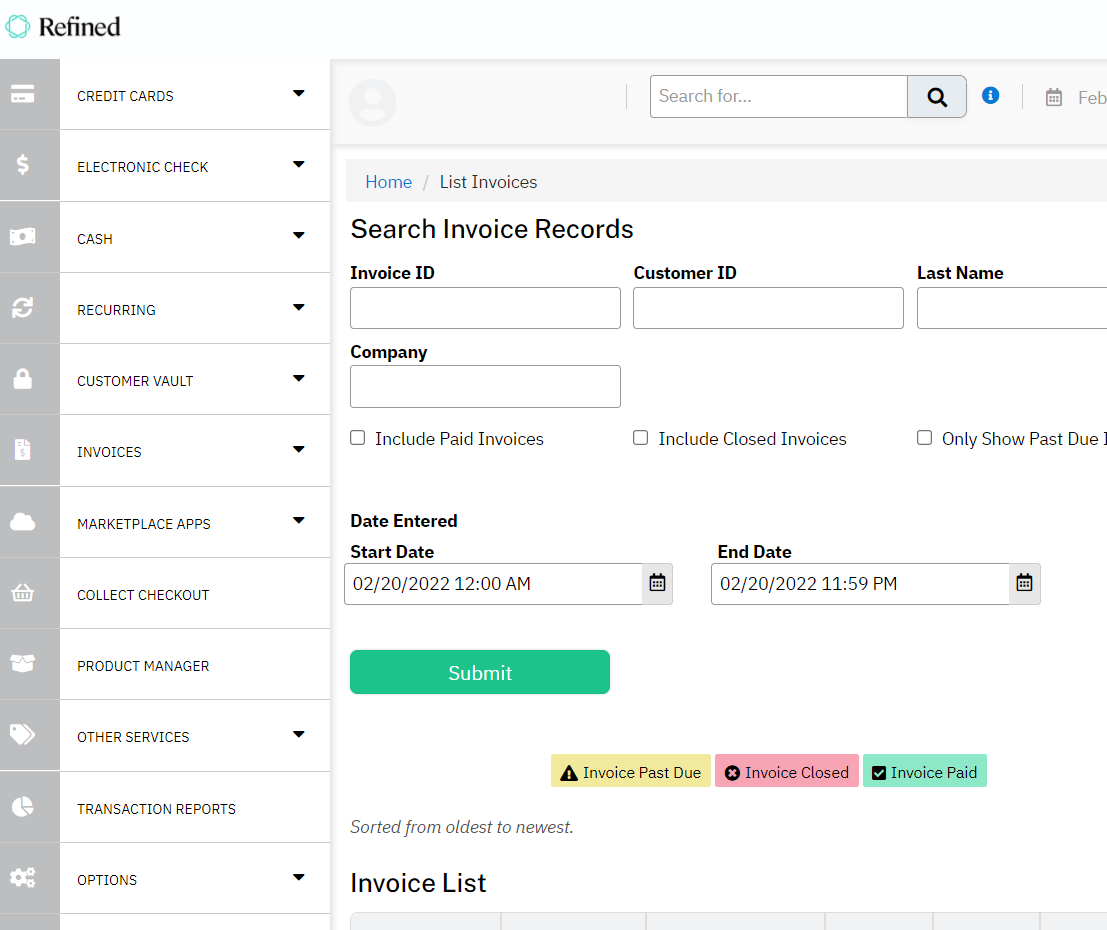Select the Recurring menu label
Viewport: 1107px width, 930px height.
116,310
